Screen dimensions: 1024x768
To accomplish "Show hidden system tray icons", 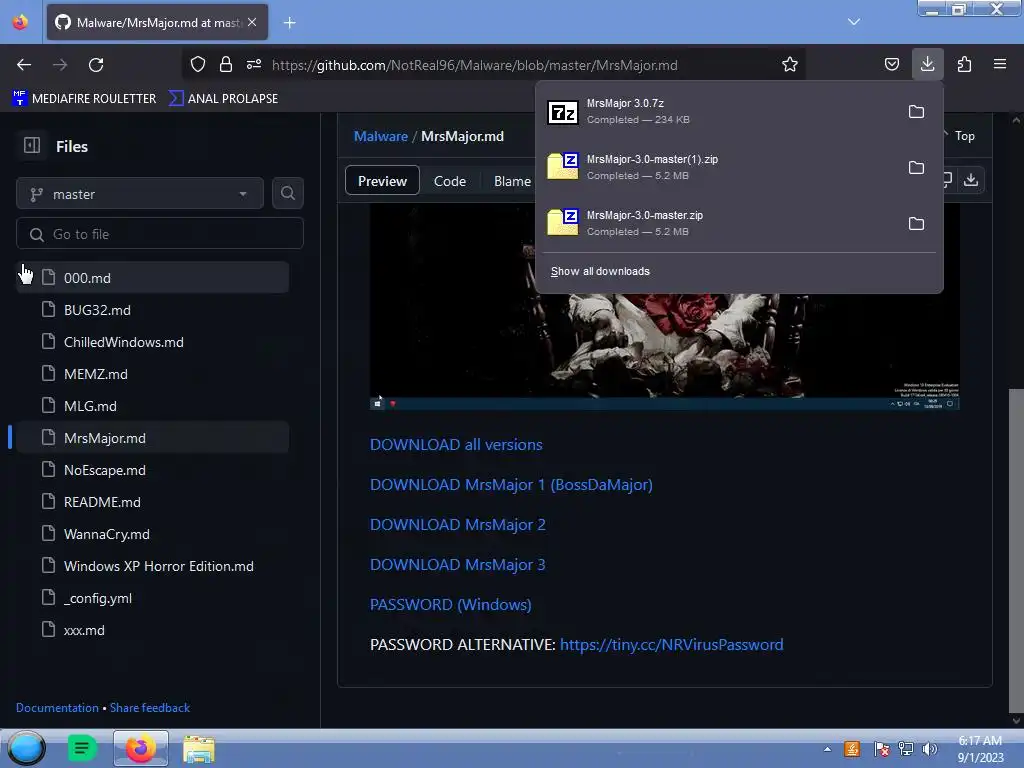I will click(x=827, y=749).
